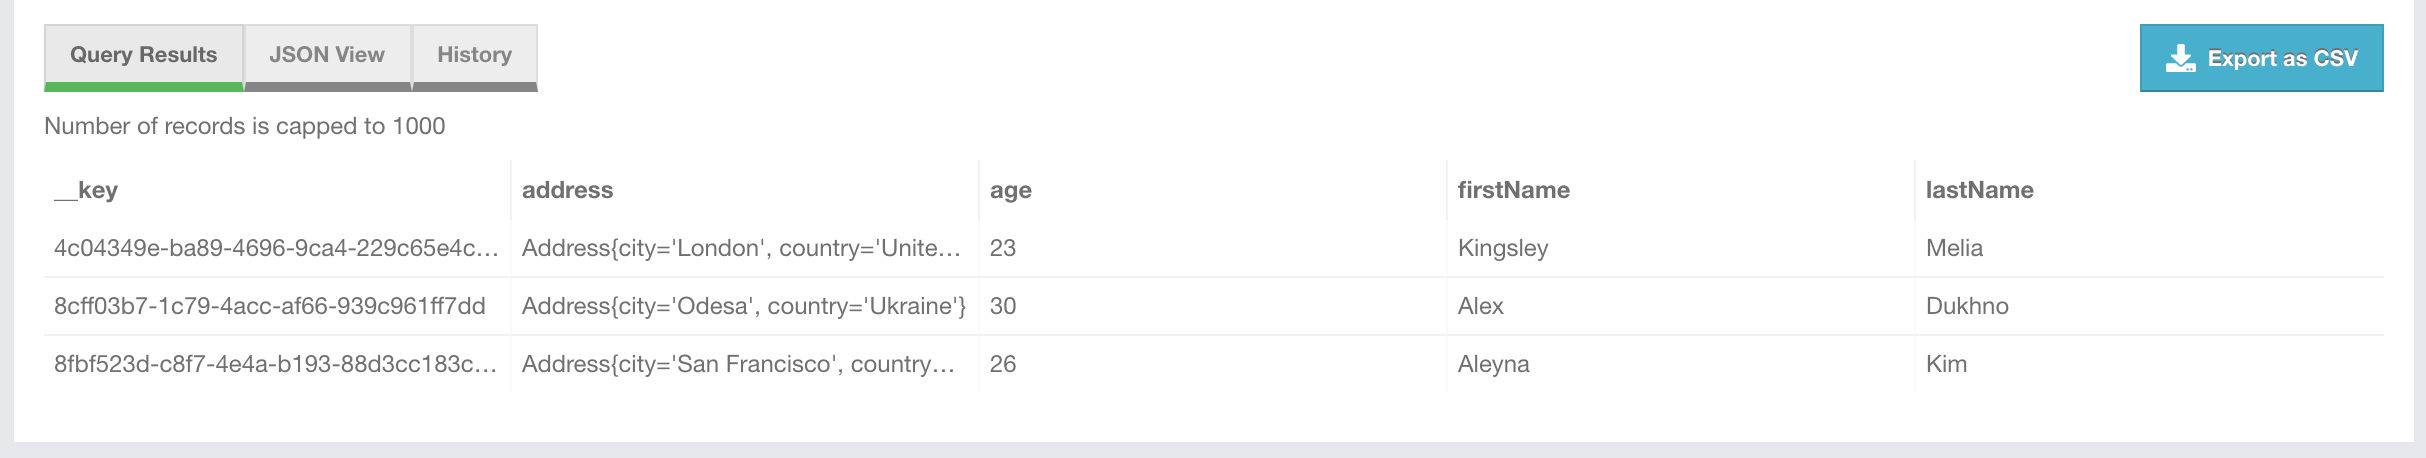Select the age cell showing 23
2426x458 pixels.
pyautogui.click(x=1003, y=248)
